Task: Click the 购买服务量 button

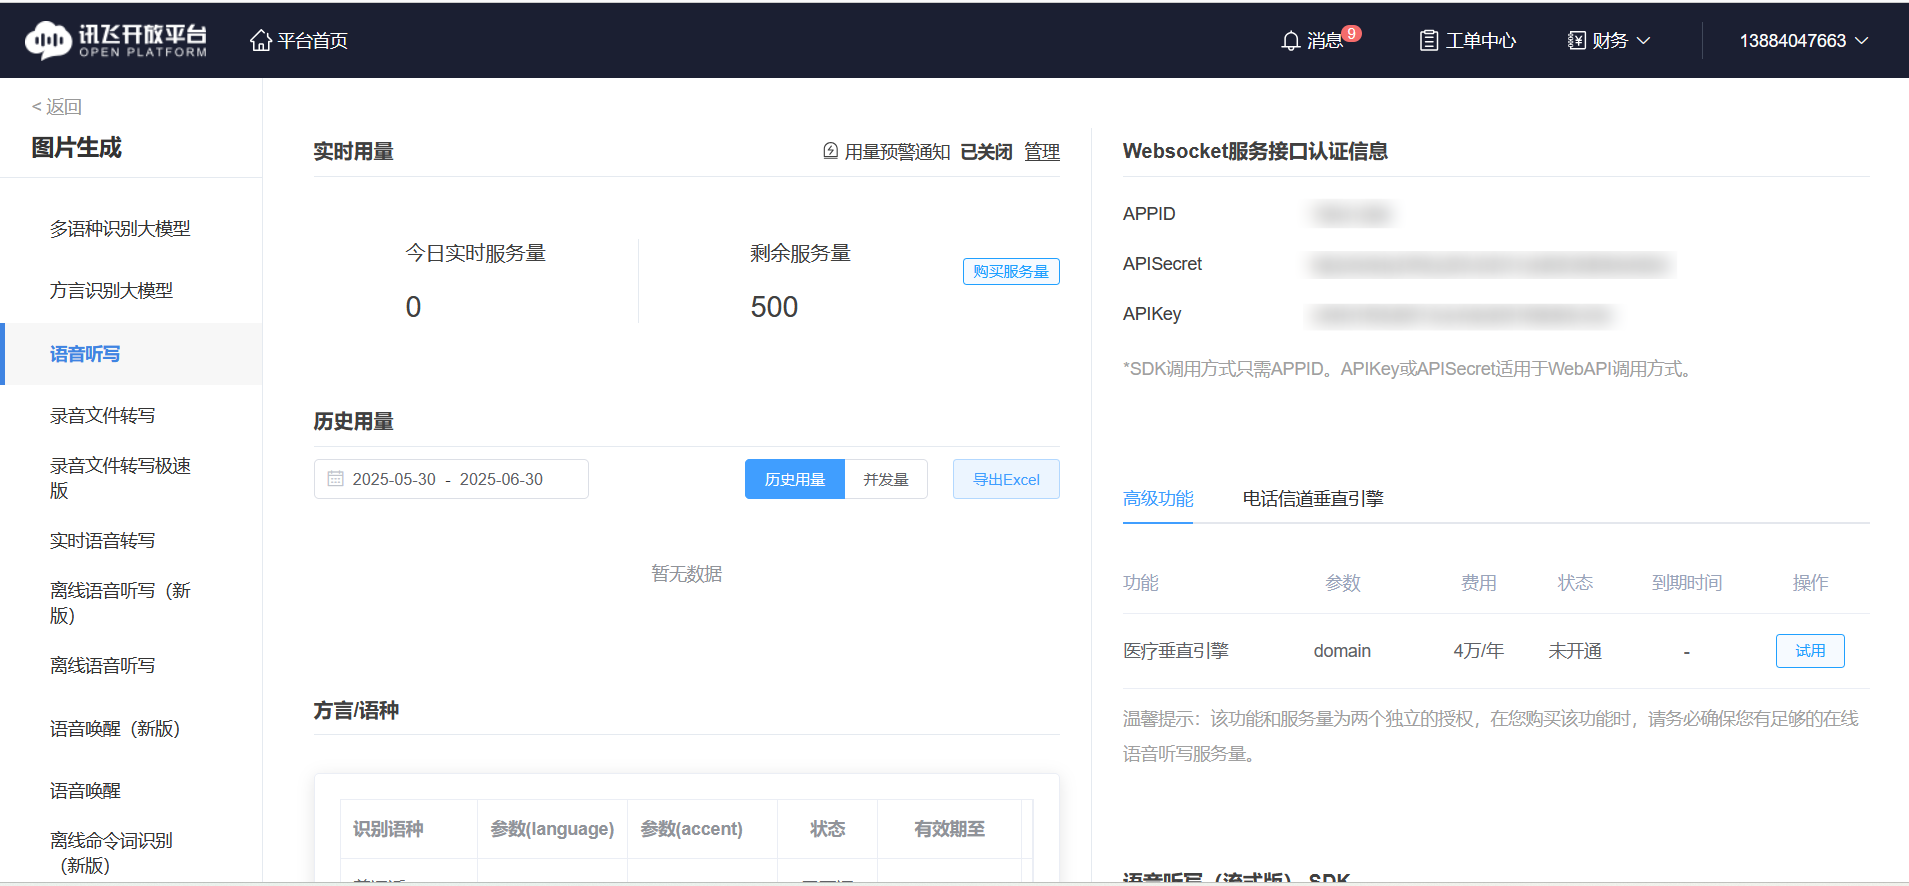Action: (1011, 272)
